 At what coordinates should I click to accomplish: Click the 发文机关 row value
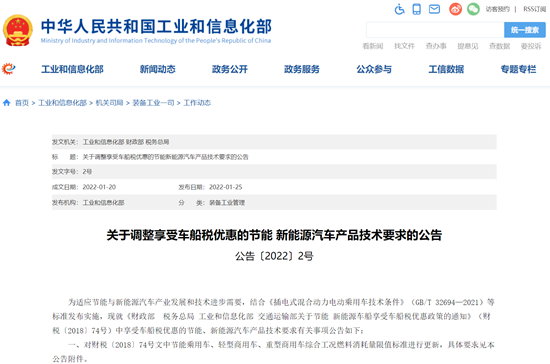click(126, 142)
